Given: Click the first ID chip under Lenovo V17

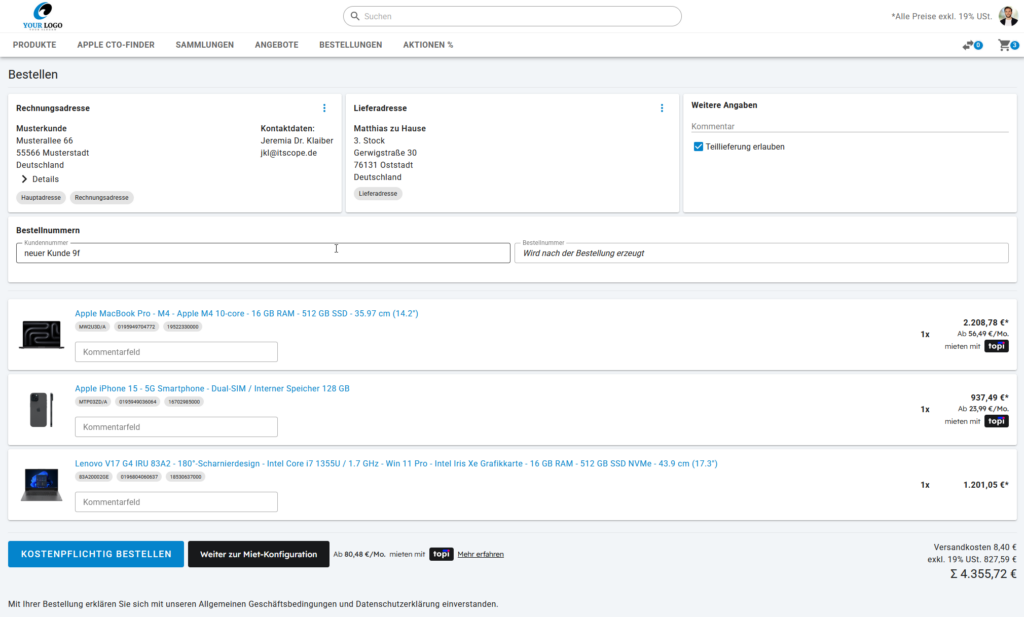Looking at the screenshot, I should (94, 477).
